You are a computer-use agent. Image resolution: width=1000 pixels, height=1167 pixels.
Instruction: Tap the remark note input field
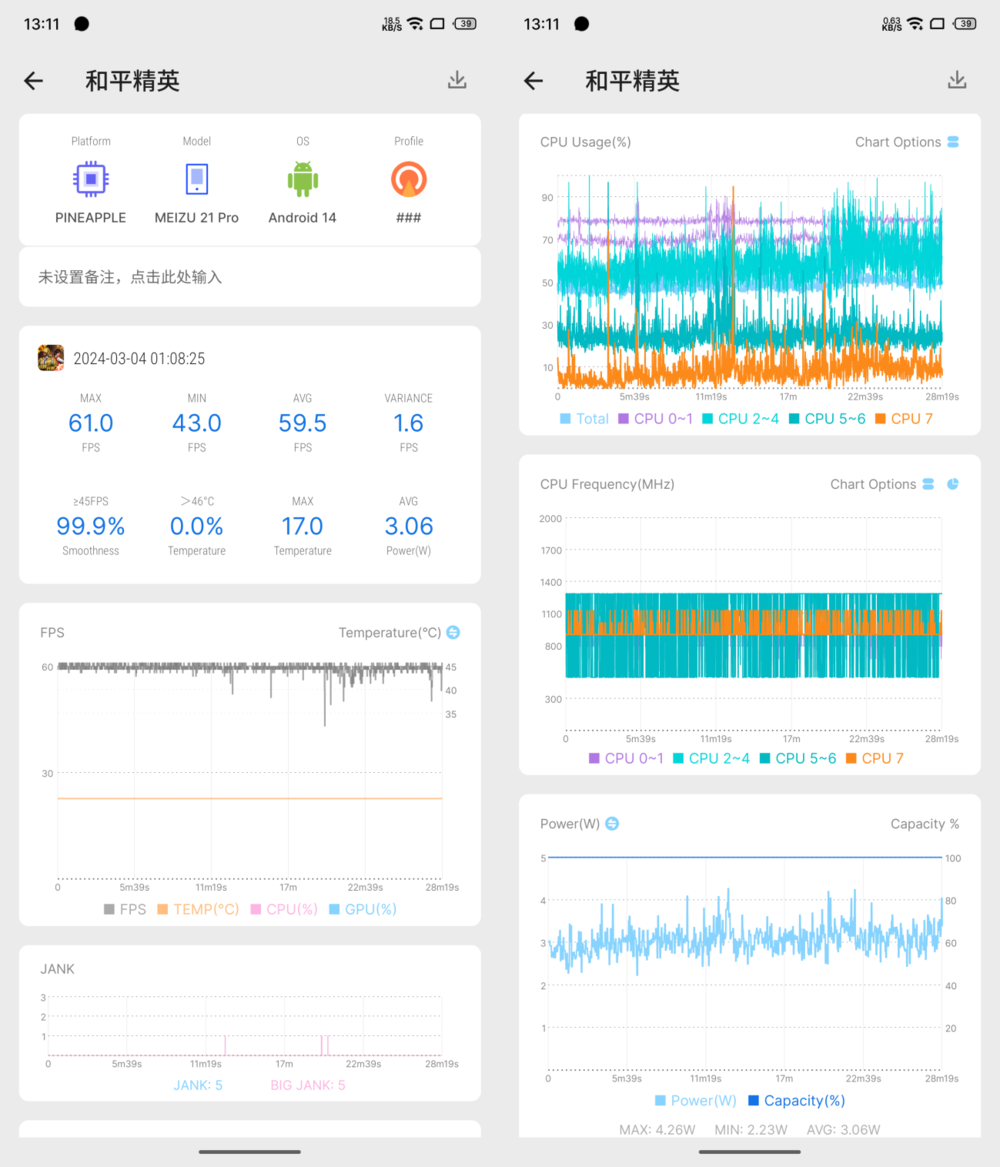(x=250, y=277)
